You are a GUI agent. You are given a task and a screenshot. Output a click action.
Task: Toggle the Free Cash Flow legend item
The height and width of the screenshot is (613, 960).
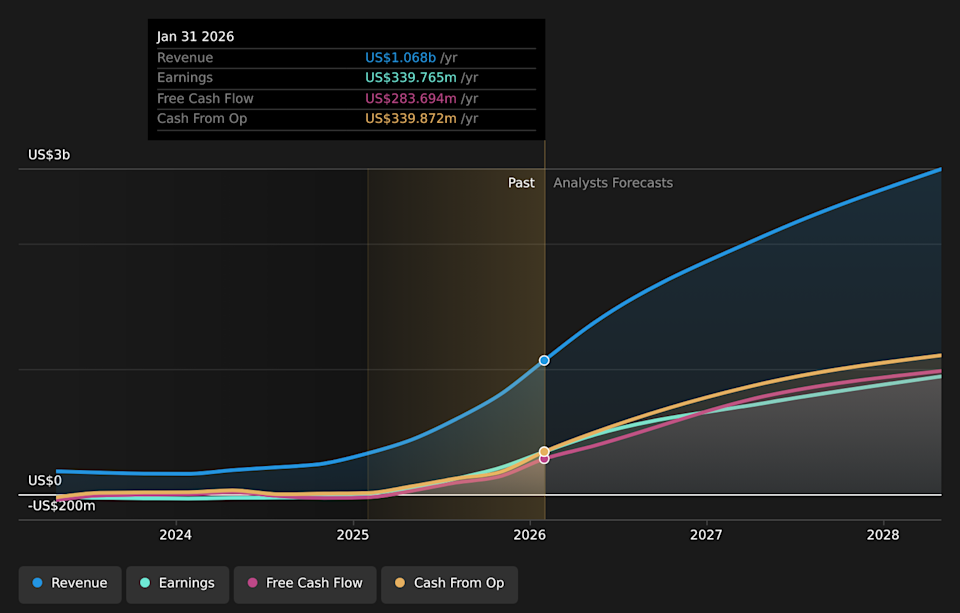click(x=305, y=584)
